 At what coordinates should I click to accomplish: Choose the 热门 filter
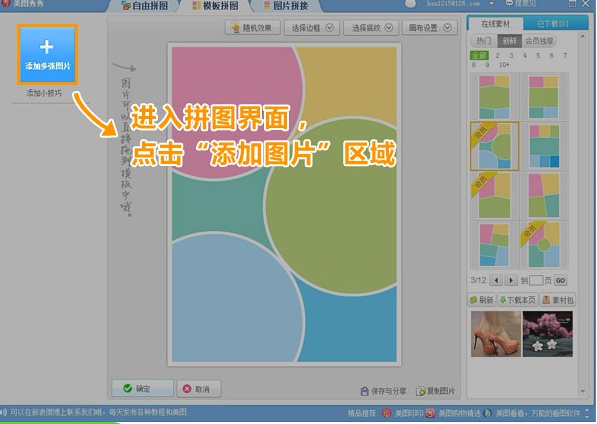pyautogui.click(x=484, y=41)
